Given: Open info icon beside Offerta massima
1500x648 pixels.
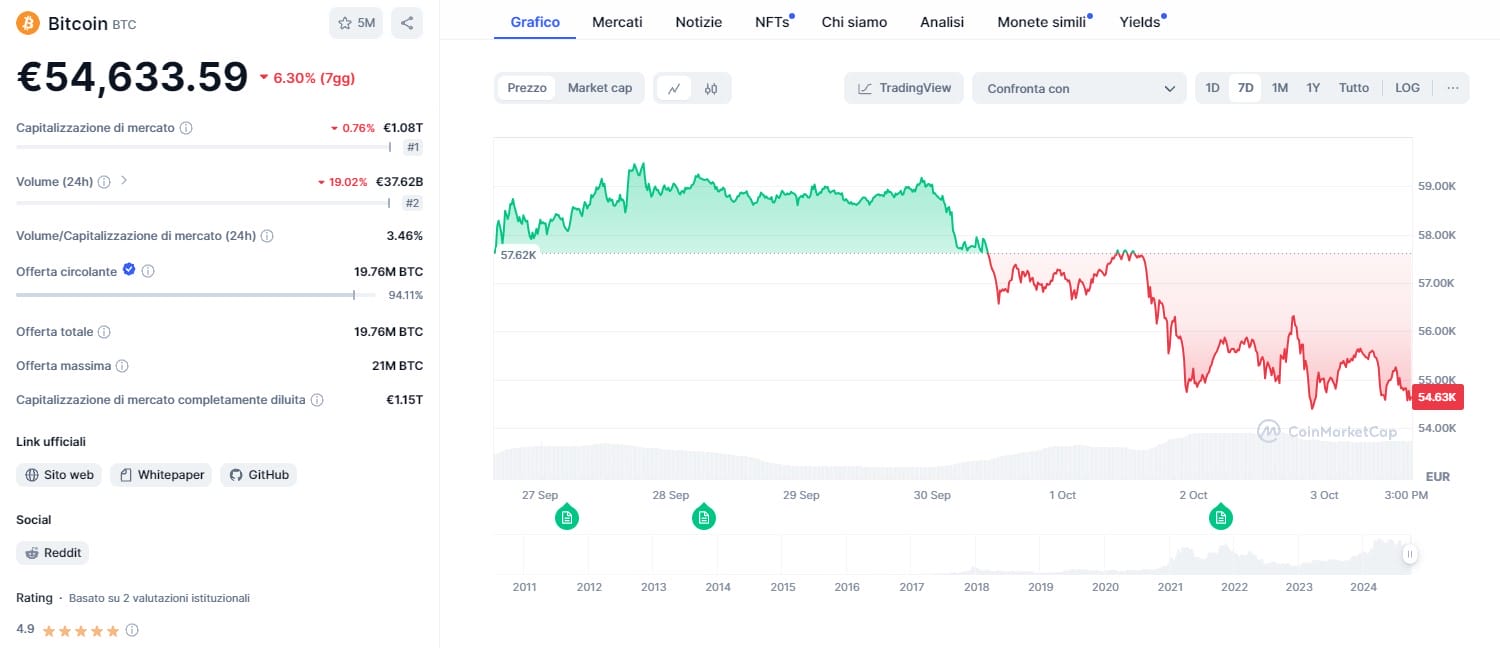Looking at the screenshot, I should click(122, 366).
